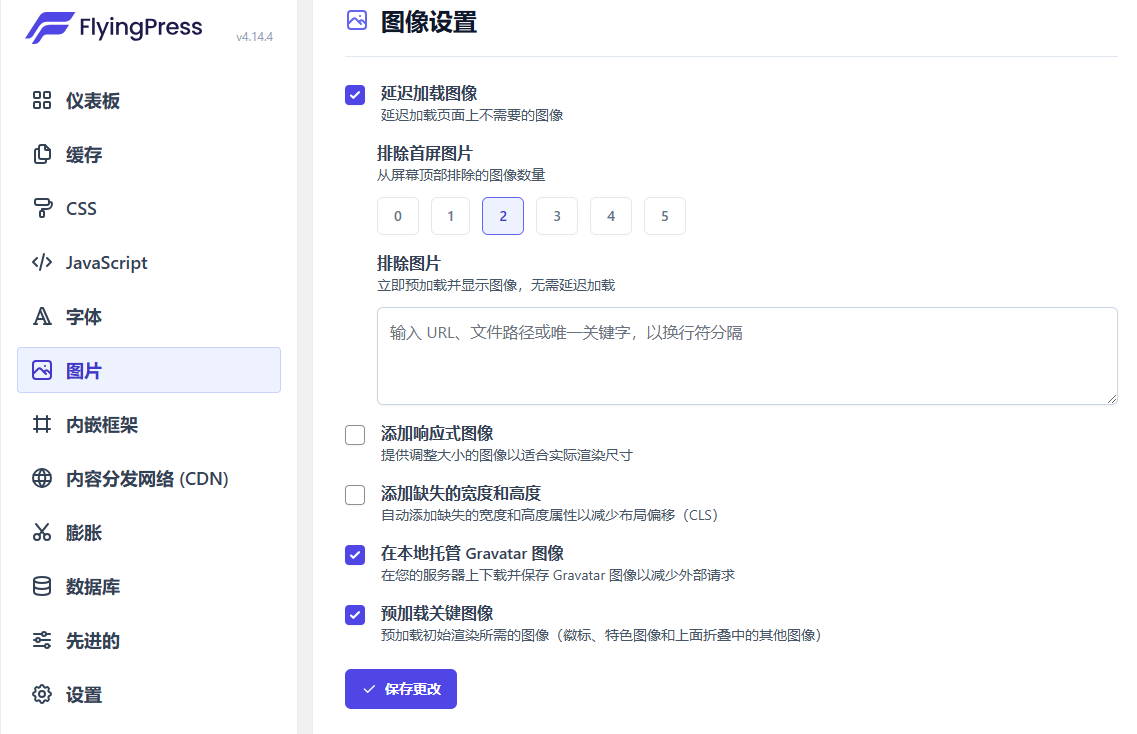Viewport: 1137px width, 734px height.
Task: Select the 膨胀 scissors icon
Action: pyautogui.click(x=40, y=532)
